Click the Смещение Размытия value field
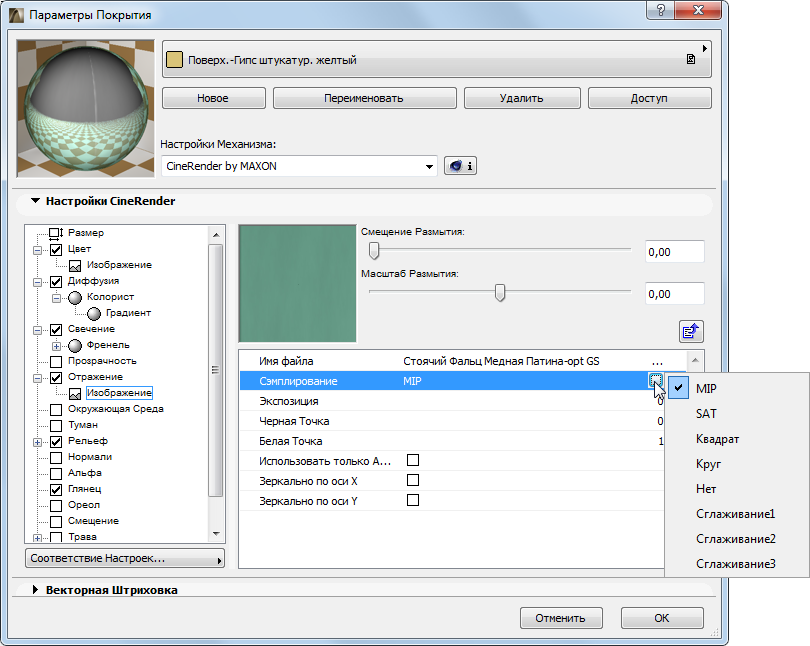 tap(674, 252)
